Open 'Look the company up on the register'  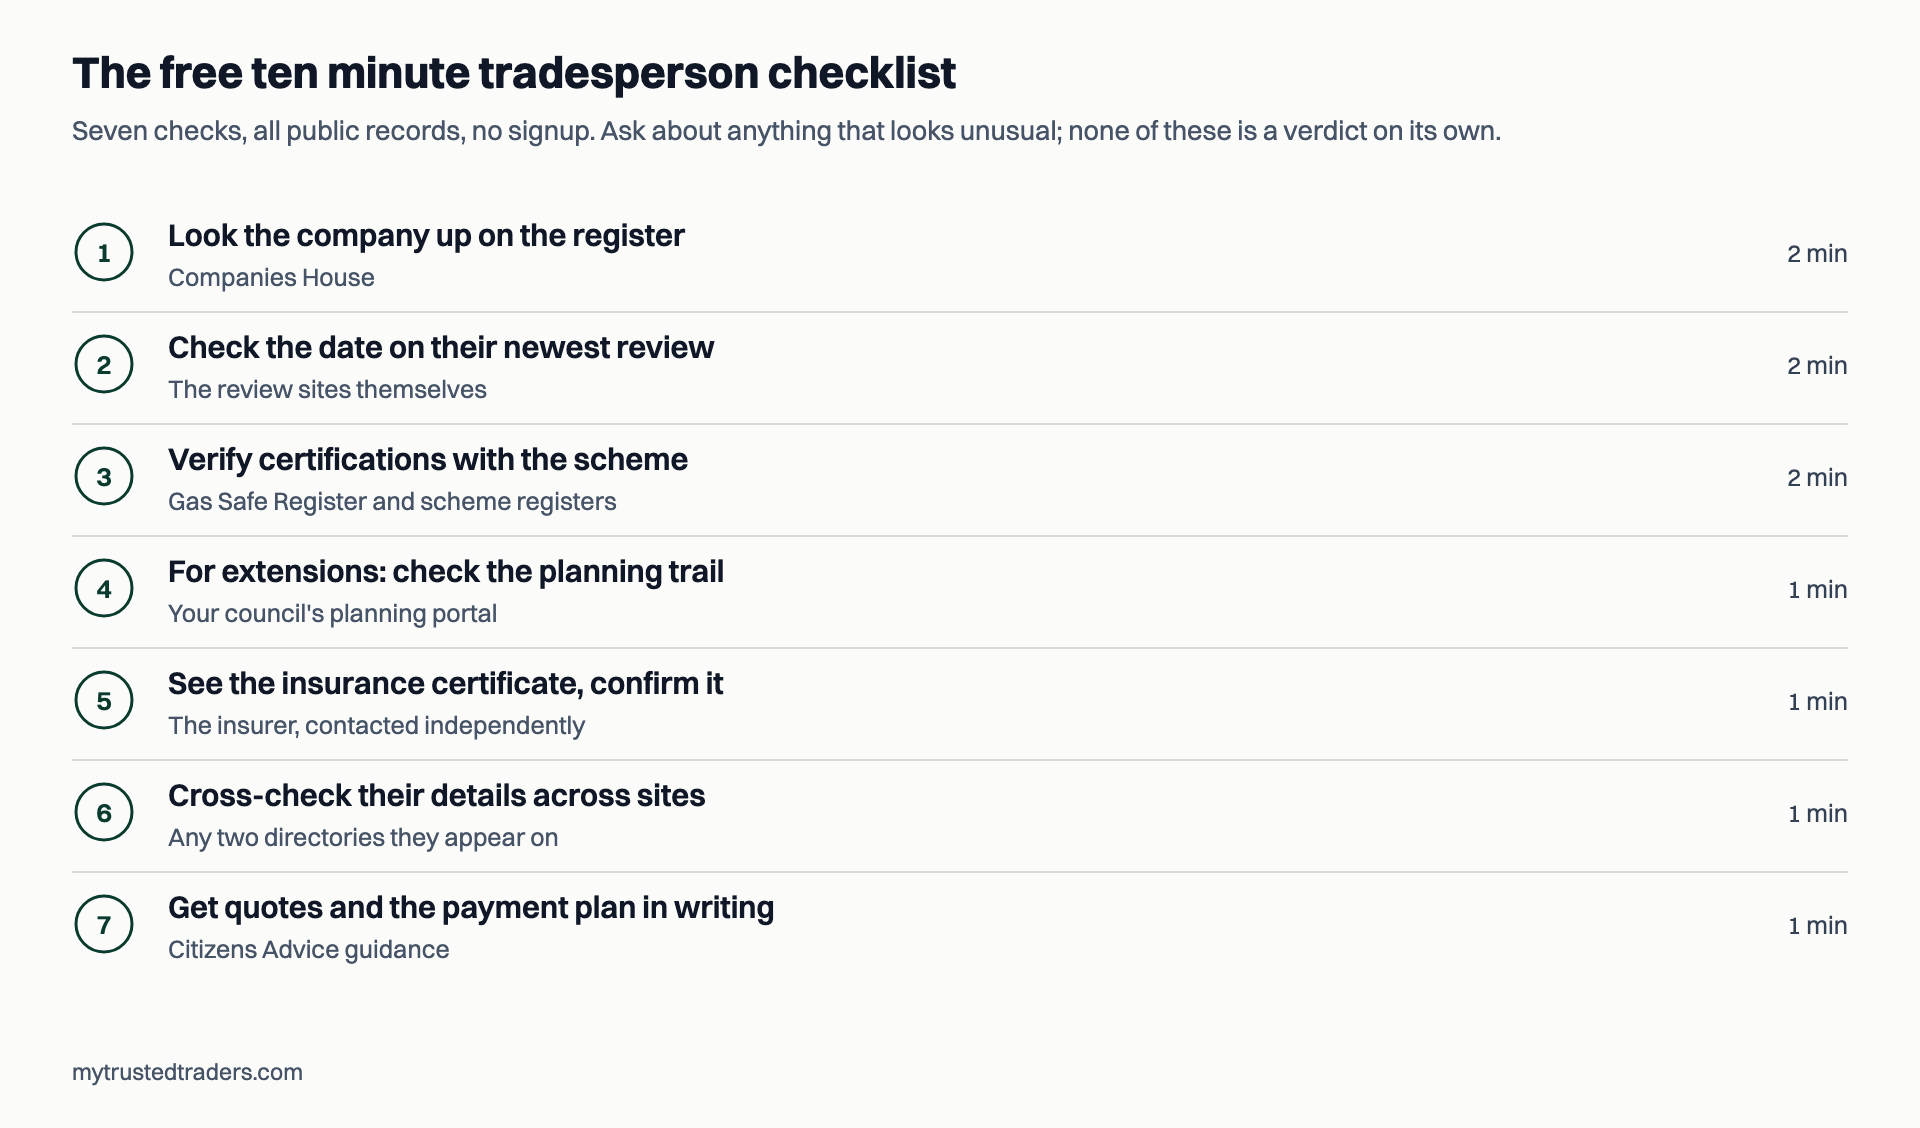[x=426, y=236]
